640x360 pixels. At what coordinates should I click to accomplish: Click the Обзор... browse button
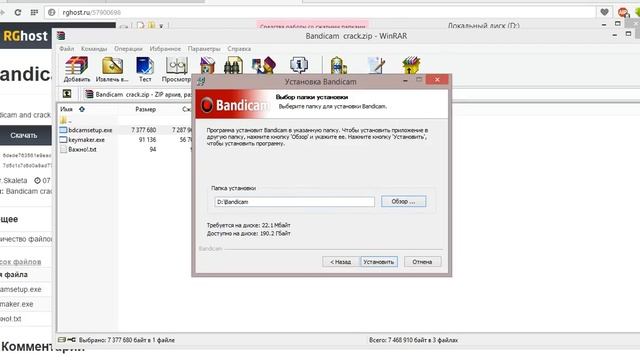click(x=403, y=201)
